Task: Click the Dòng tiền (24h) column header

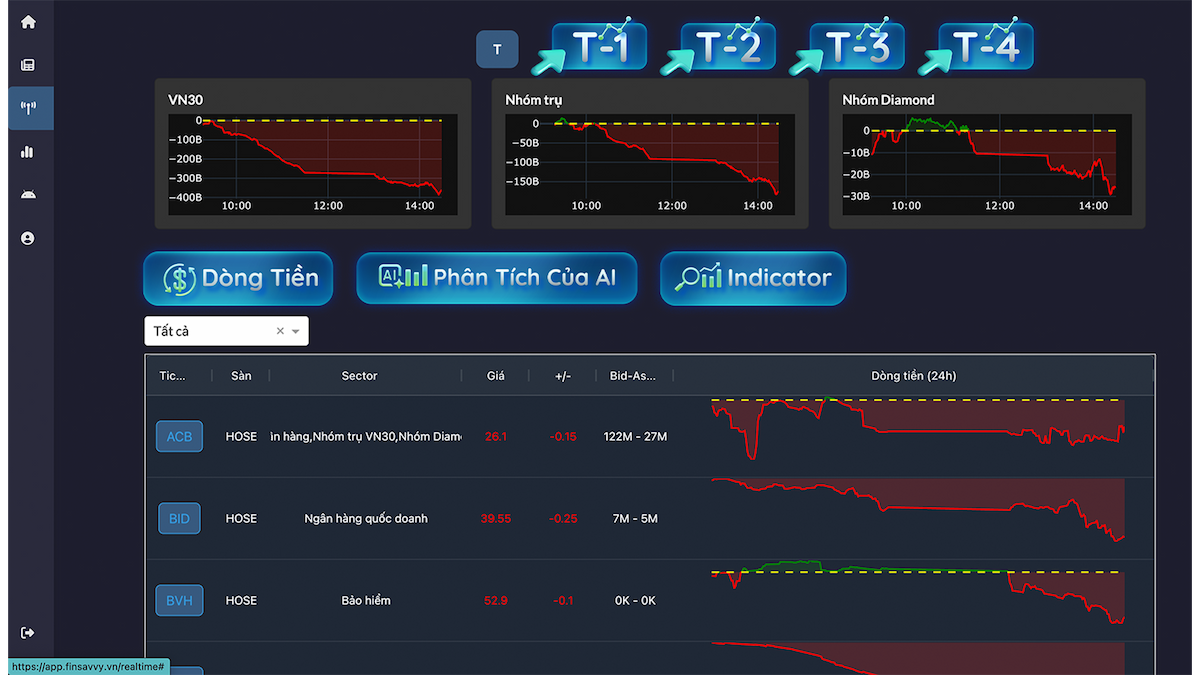Action: point(914,376)
